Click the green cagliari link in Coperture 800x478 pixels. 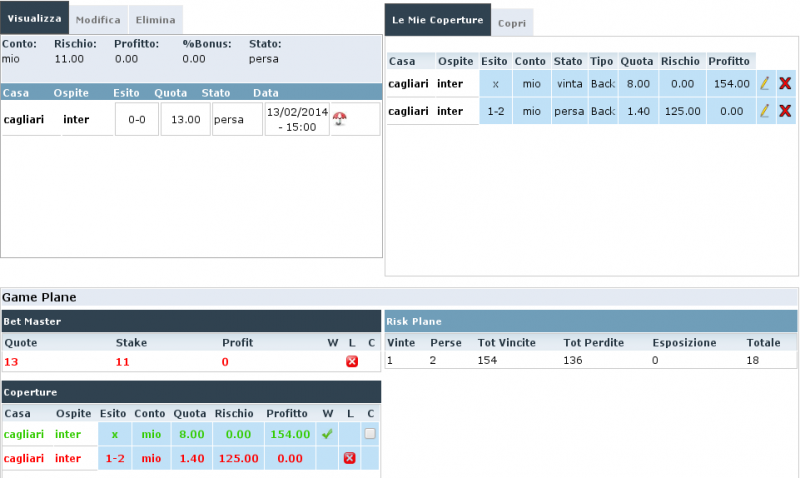26,434
